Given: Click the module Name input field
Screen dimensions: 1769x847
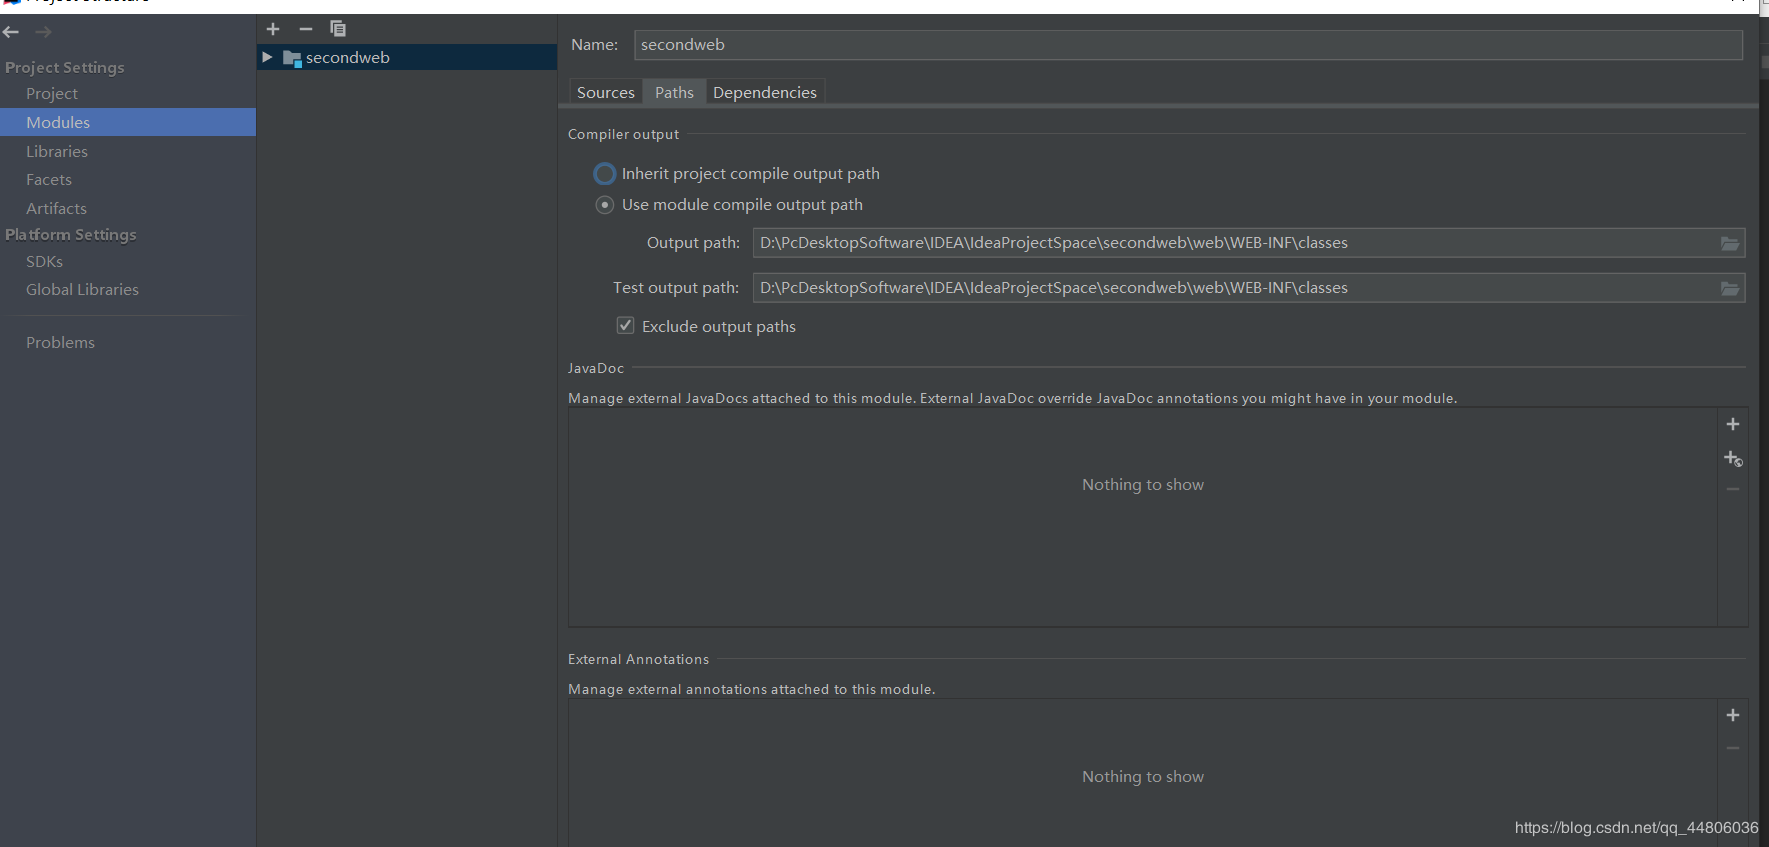Looking at the screenshot, I should click(x=1187, y=45).
